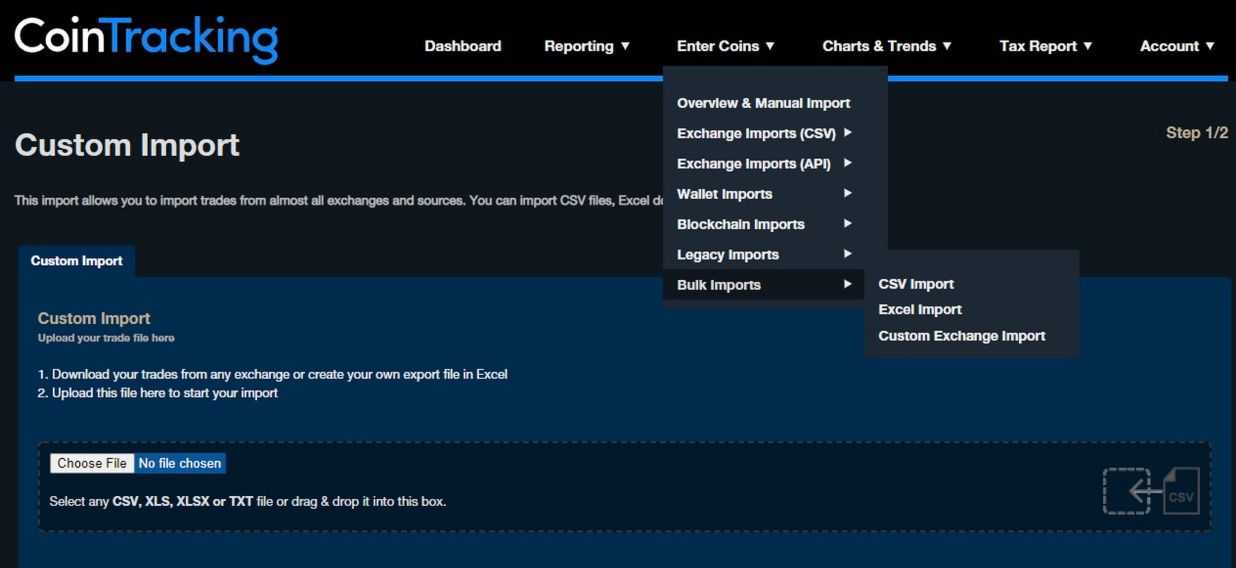Viewport: 1236px width, 568px height.
Task: Expand the Reporting menu
Action: [587, 46]
